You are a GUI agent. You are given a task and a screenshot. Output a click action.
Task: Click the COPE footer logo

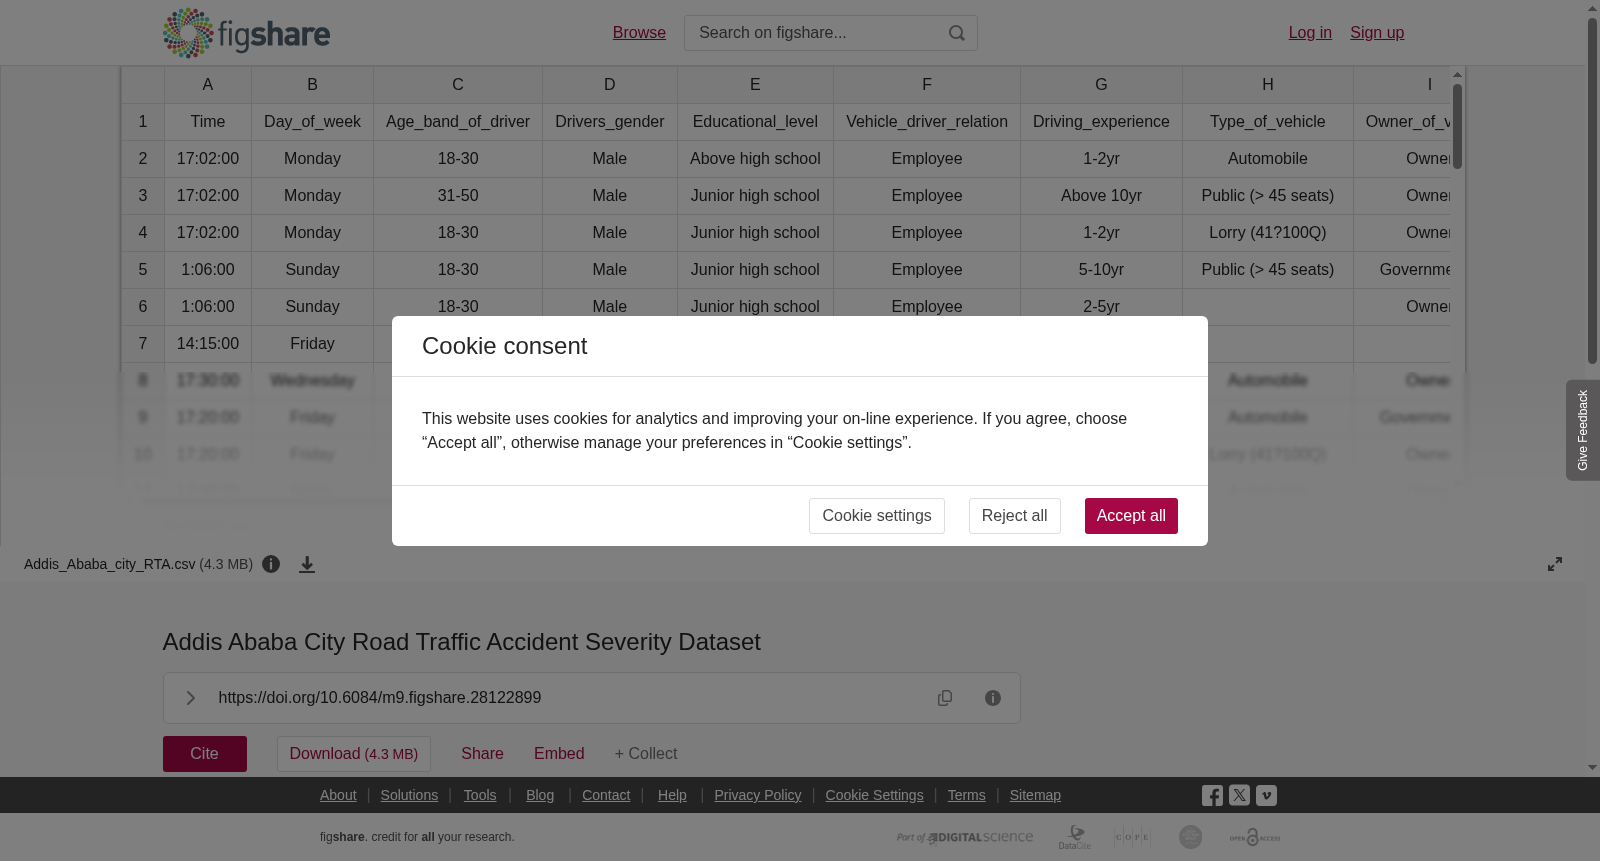(1132, 837)
